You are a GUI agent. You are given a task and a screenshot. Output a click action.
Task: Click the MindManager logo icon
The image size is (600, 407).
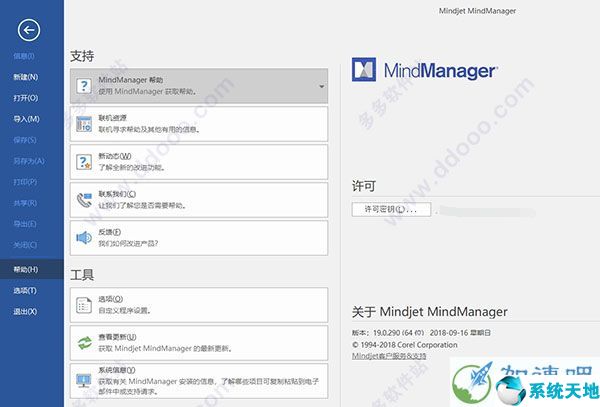coord(364,69)
